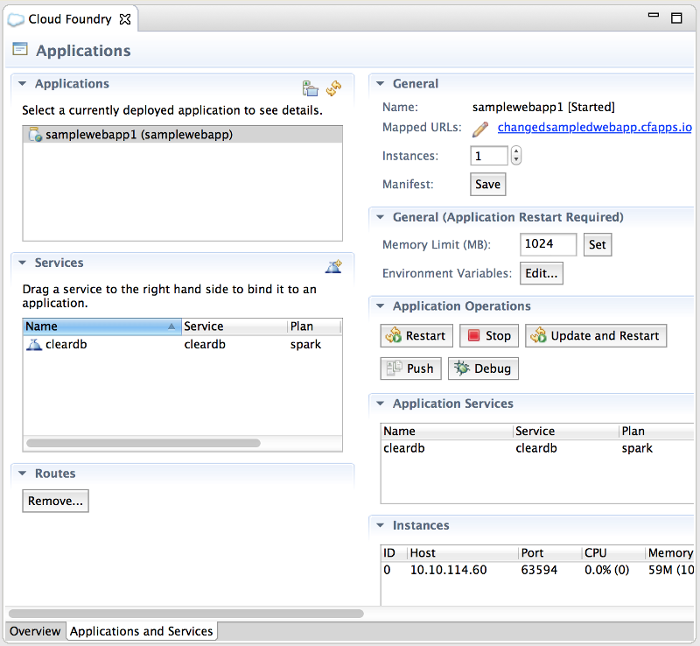Push the application
The image size is (700, 646).
pyautogui.click(x=411, y=368)
